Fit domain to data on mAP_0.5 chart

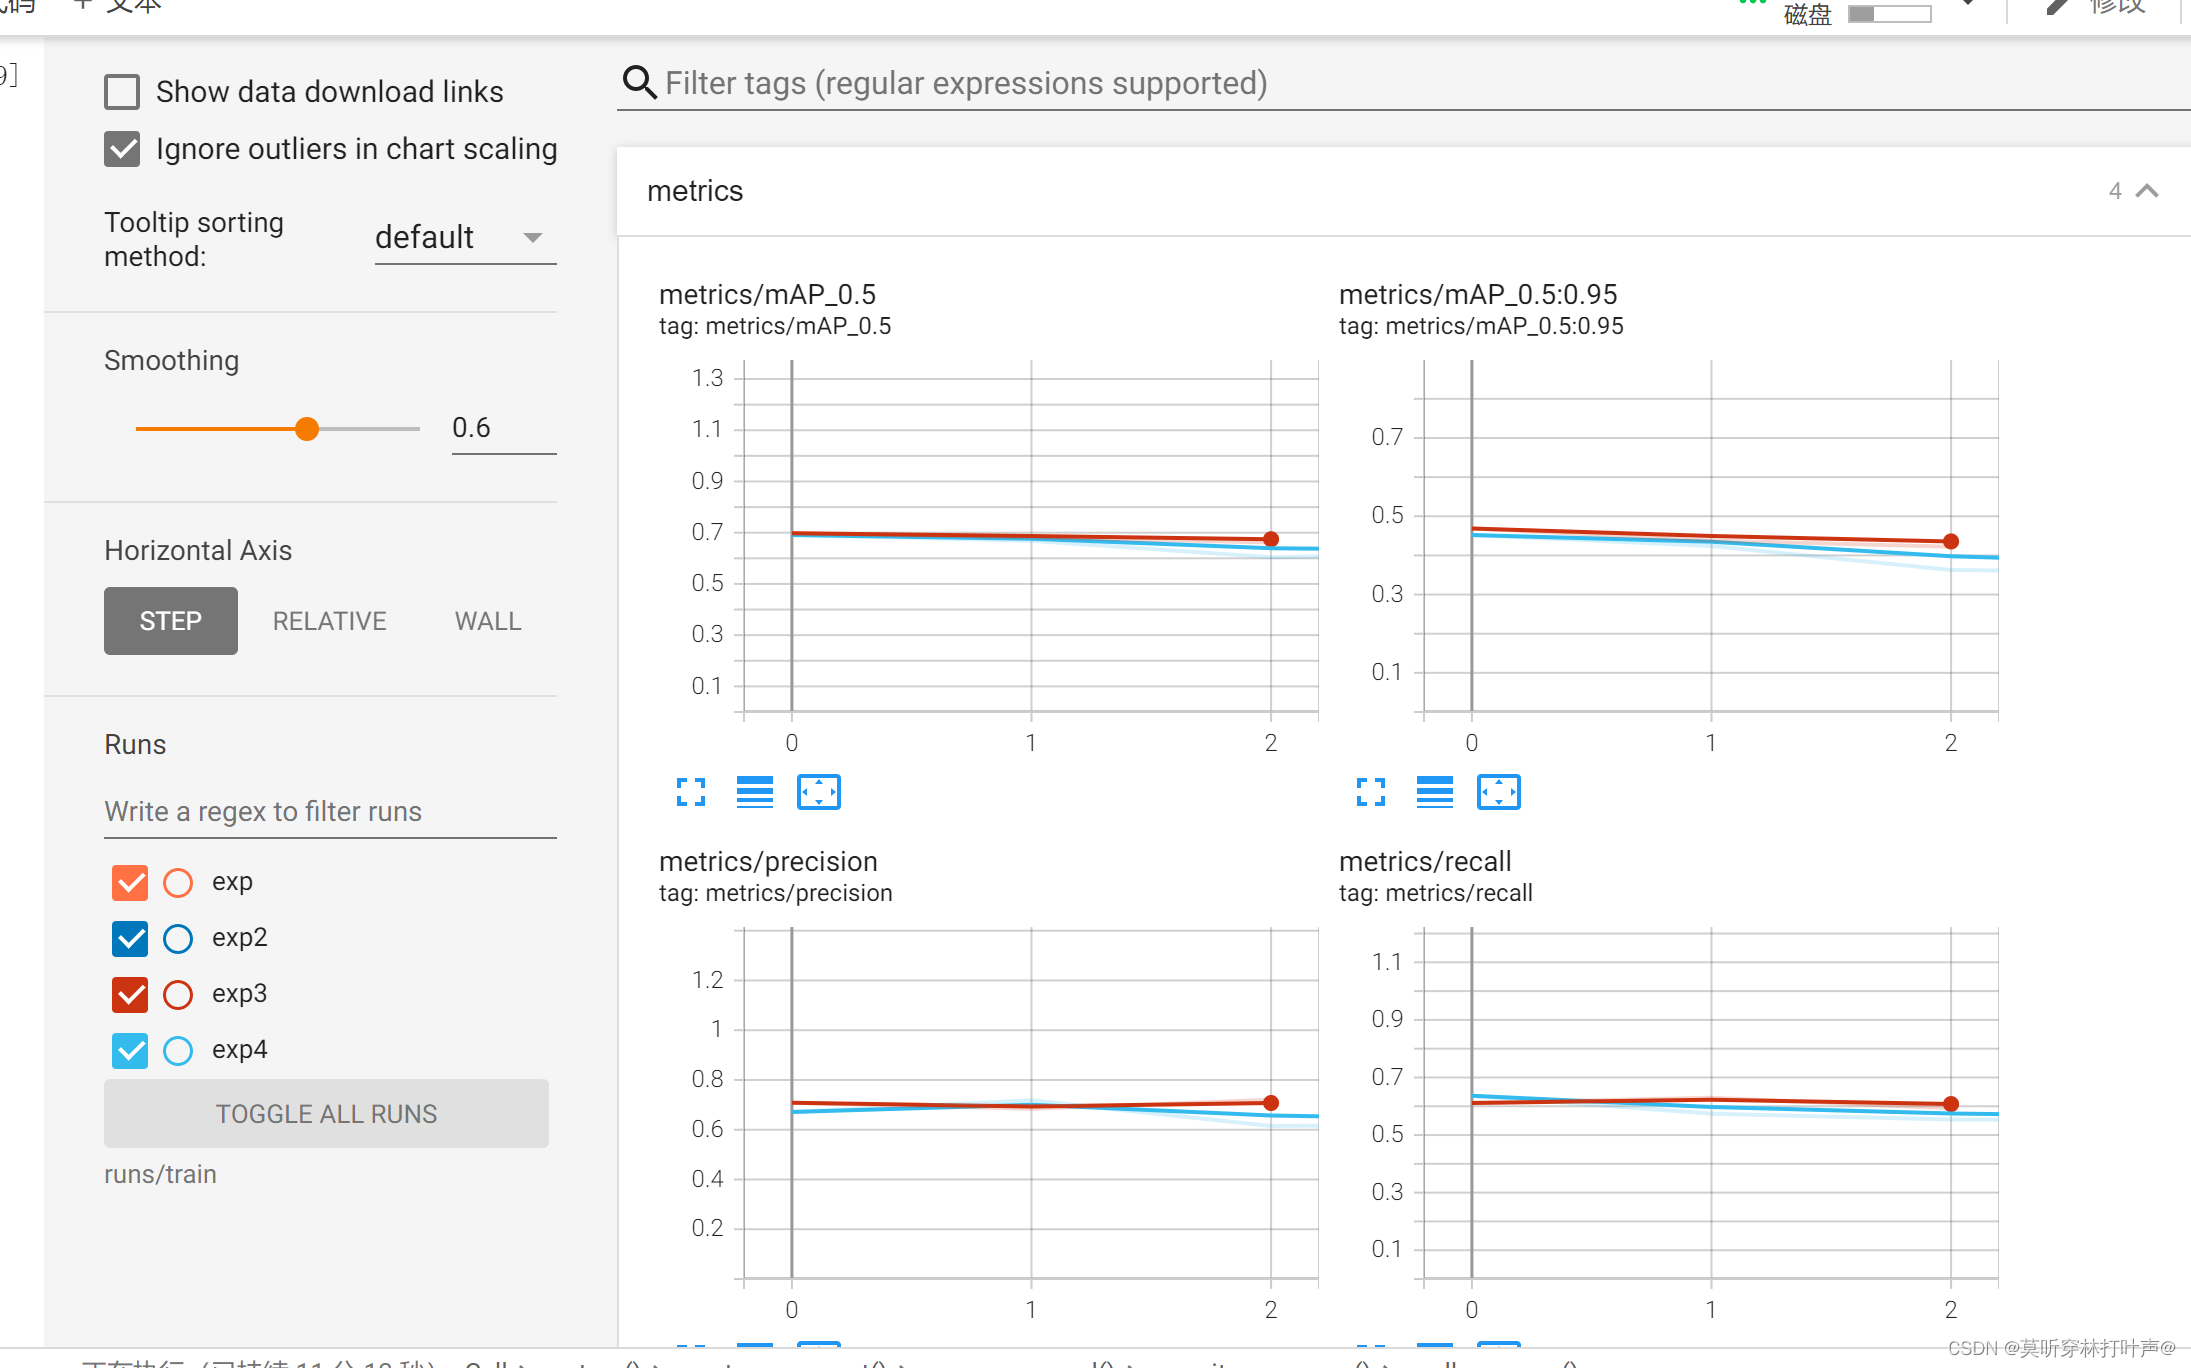coord(818,792)
